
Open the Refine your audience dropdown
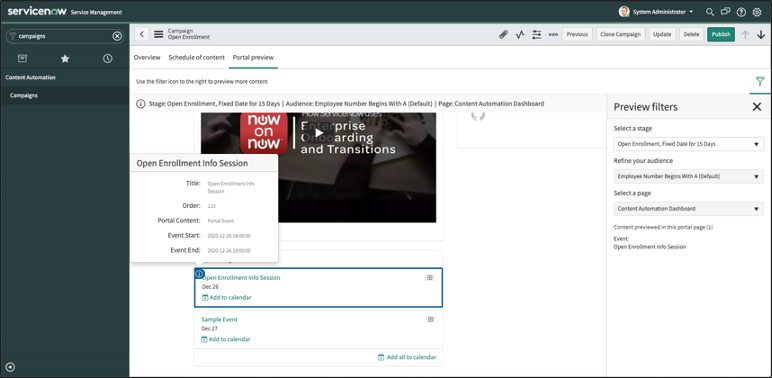(x=689, y=176)
